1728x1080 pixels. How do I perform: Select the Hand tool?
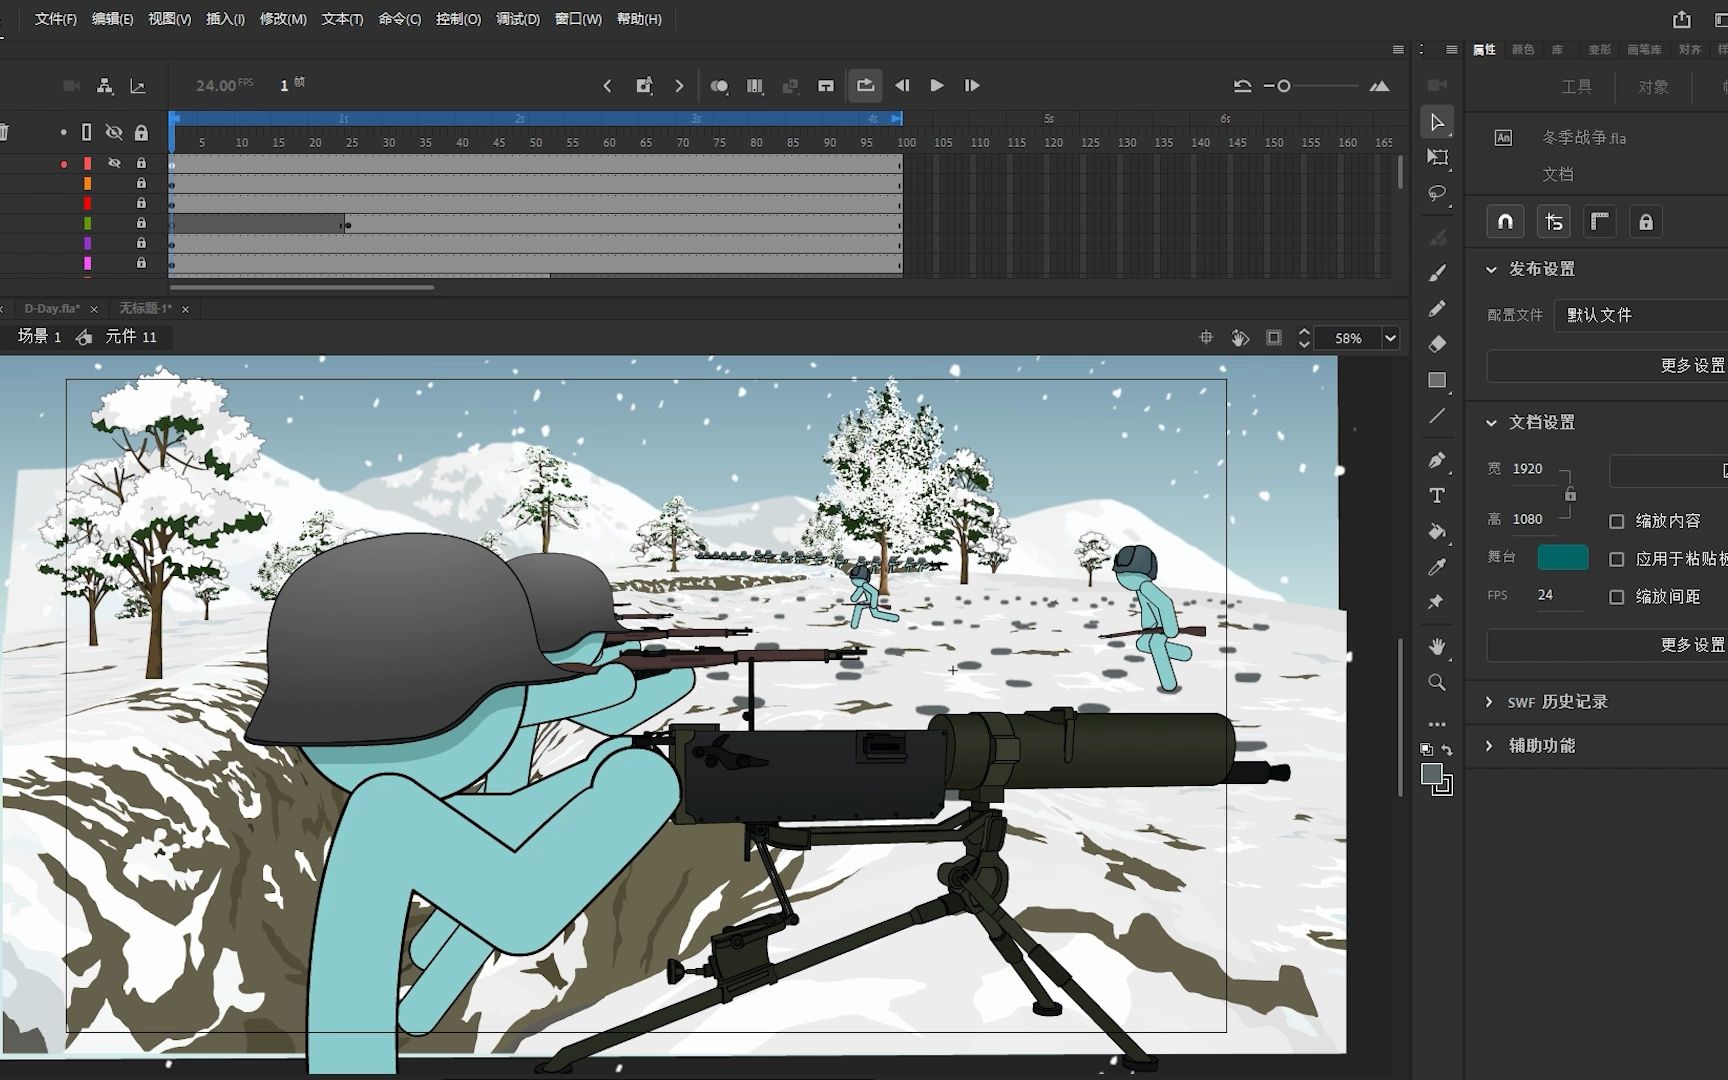click(x=1437, y=647)
